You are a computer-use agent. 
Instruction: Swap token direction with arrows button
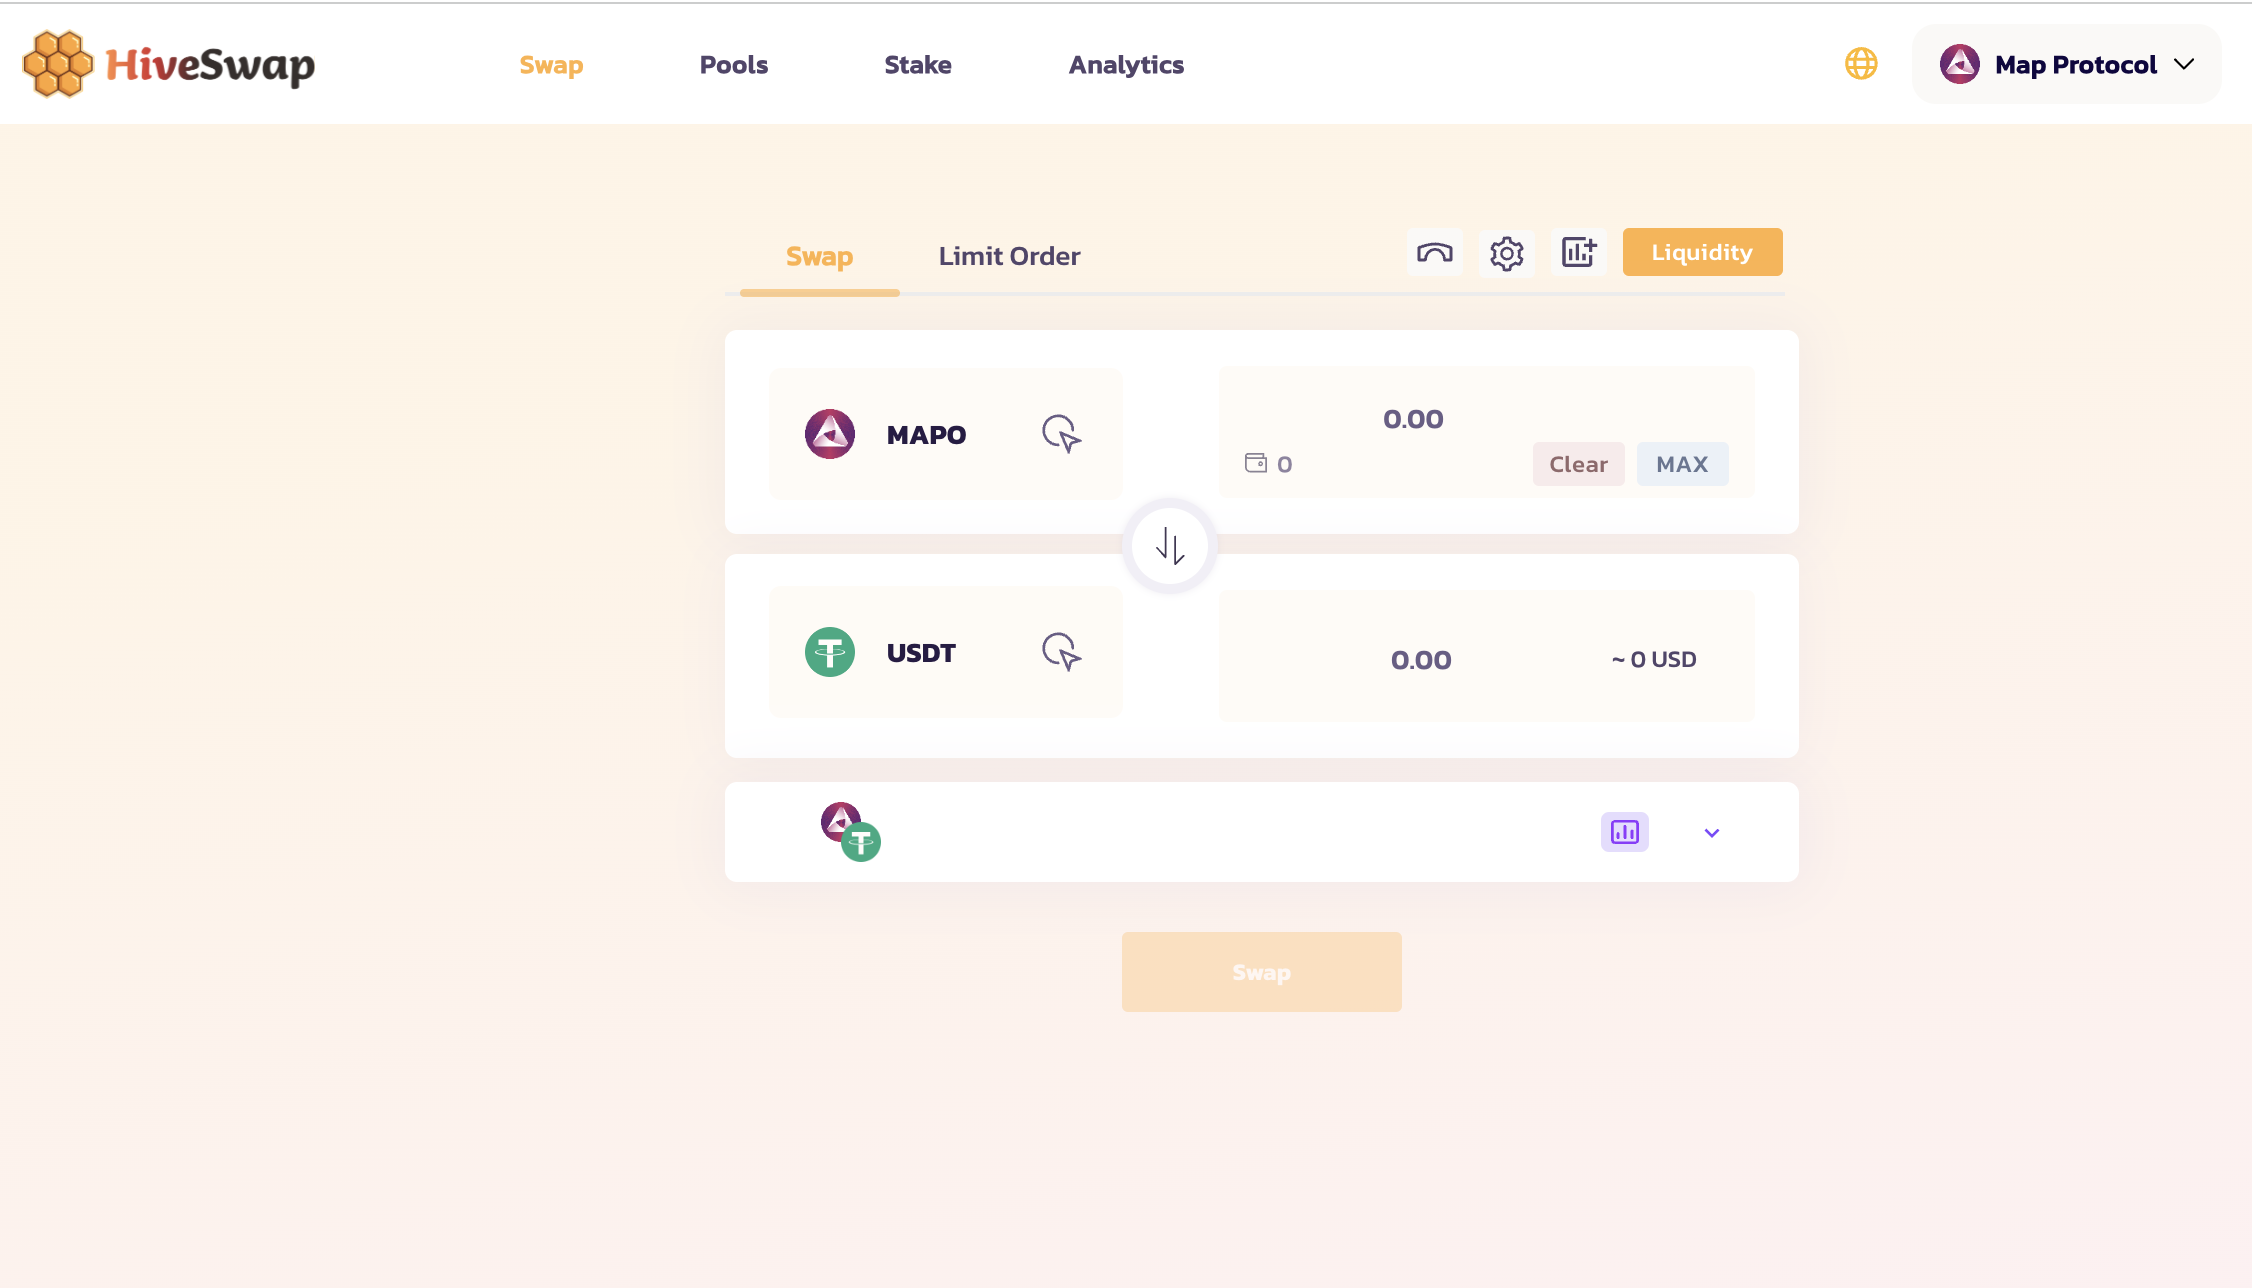point(1169,546)
